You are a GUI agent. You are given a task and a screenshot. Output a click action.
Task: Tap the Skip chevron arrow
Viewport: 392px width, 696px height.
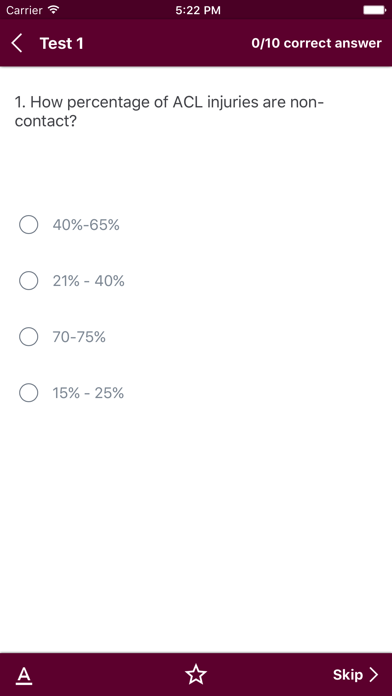[374, 675]
